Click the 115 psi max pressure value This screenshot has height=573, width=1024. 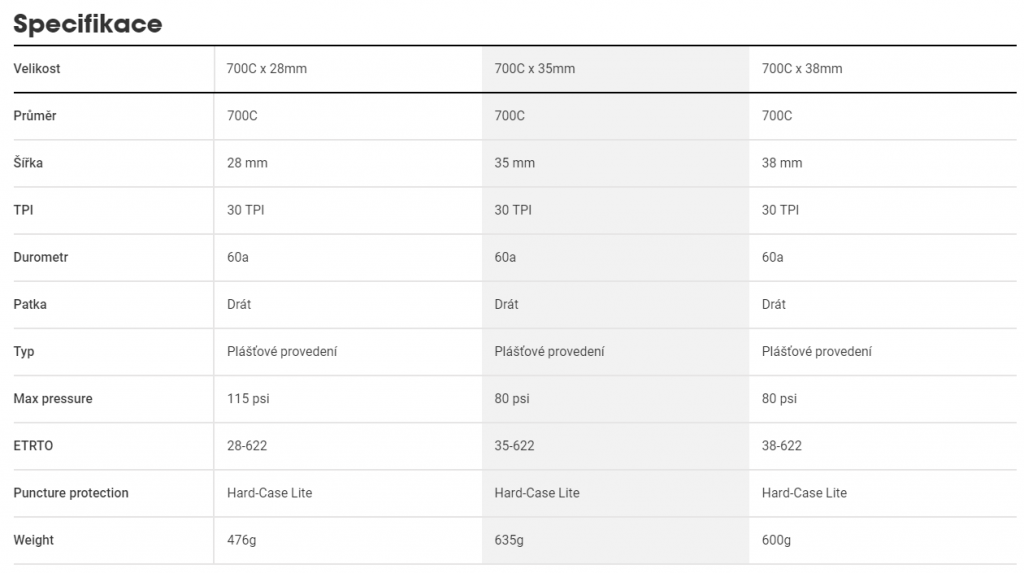[x=248, y=399]
